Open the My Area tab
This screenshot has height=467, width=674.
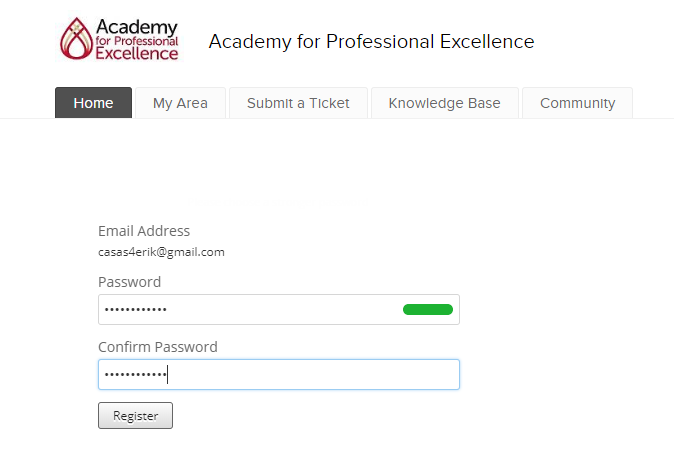pos(180,103)
